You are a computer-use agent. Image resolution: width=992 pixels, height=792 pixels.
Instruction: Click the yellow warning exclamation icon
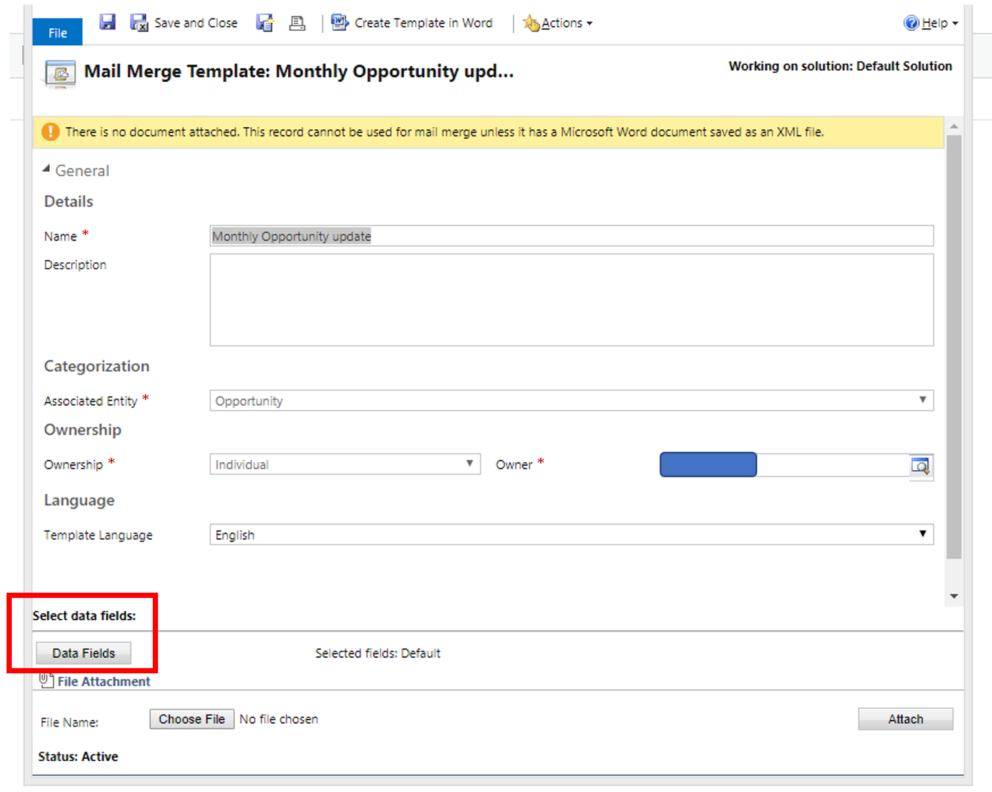51,132
